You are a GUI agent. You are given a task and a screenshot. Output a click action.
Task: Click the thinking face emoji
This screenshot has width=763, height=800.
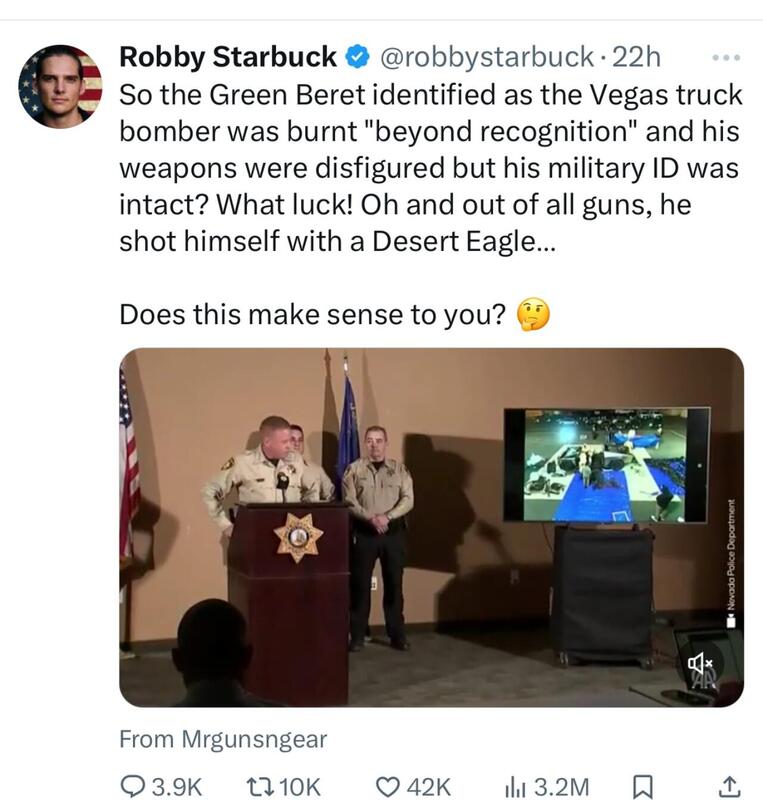tap(533, 316)
